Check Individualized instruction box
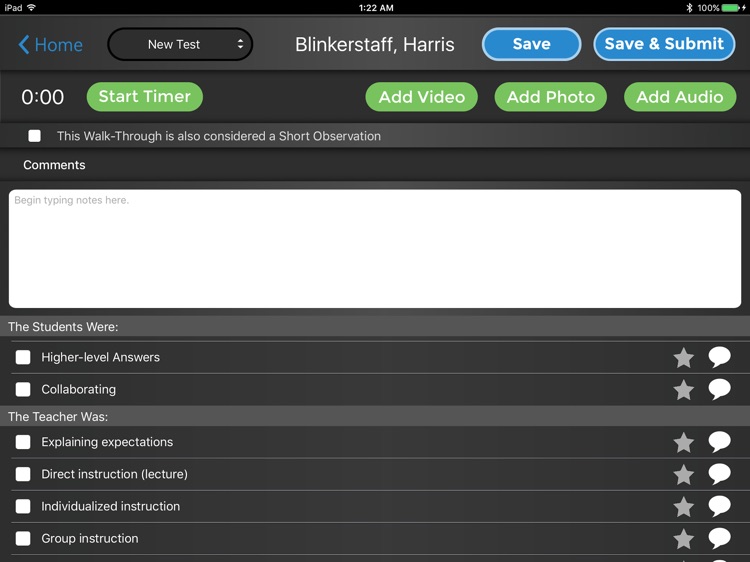This screenshot has width=750, height=562. [x=23, y=506]
